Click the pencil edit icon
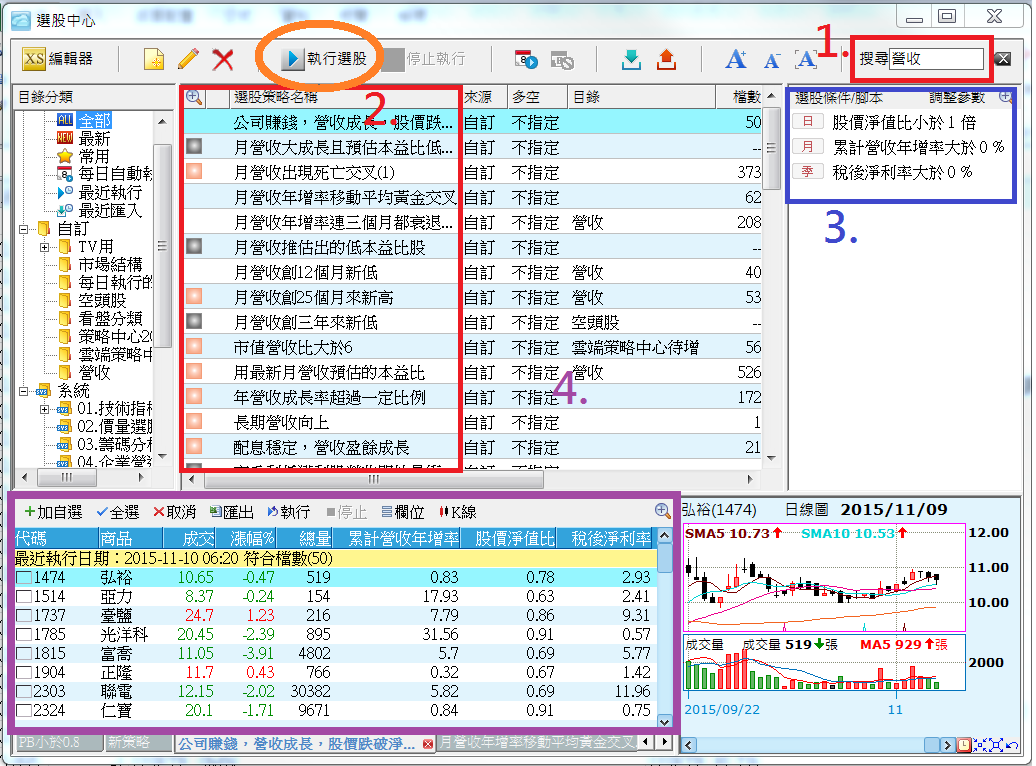1036x766 pixels. (188, 59)
